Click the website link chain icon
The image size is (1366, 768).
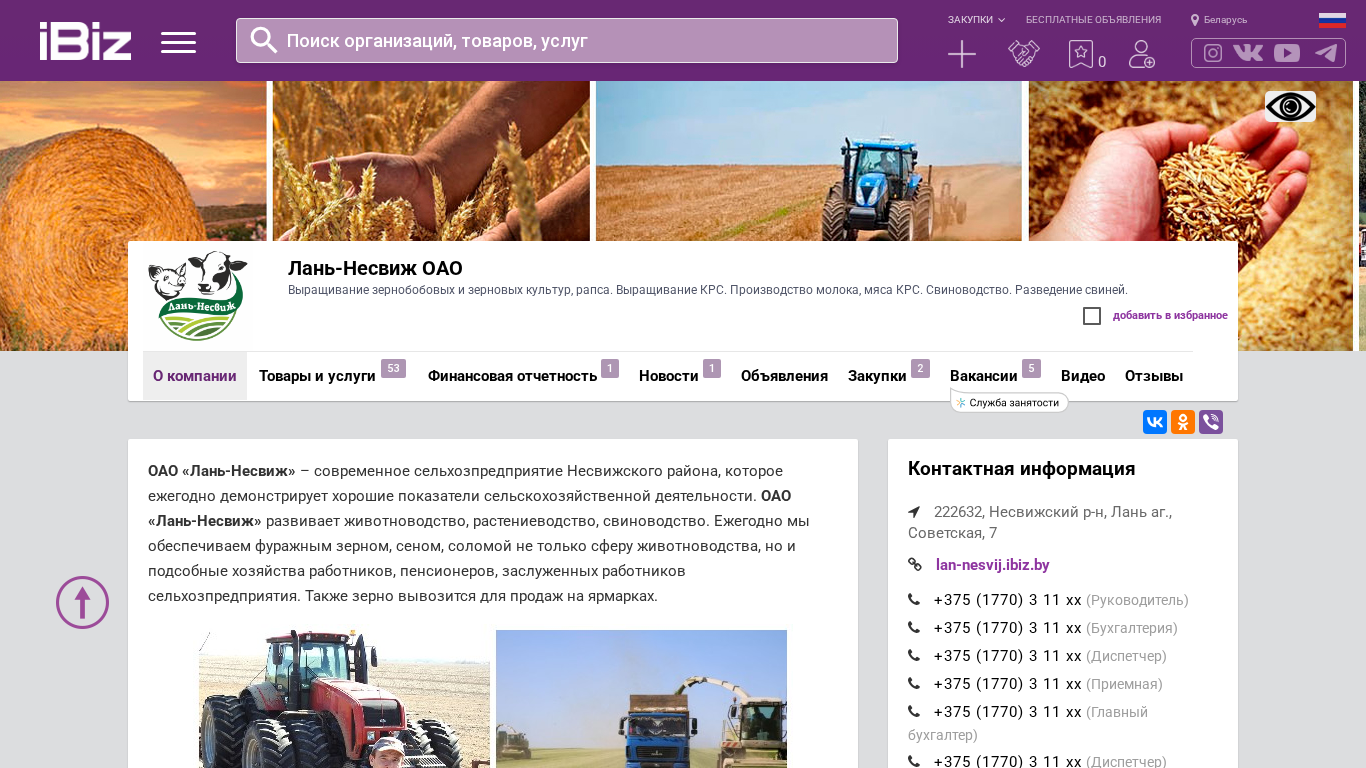coord(915,565)
